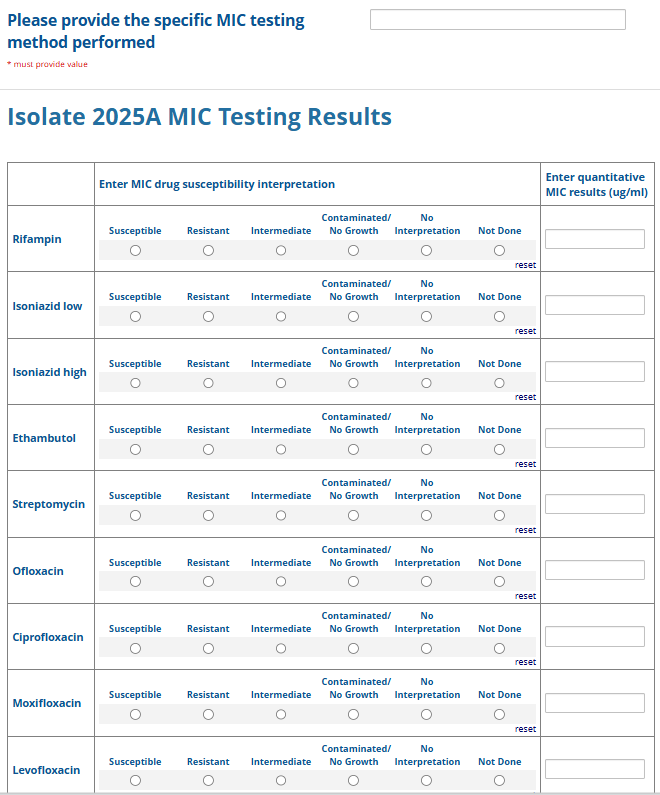Focus the Rifampin quantitative MIC field

[x=594, y=239]
